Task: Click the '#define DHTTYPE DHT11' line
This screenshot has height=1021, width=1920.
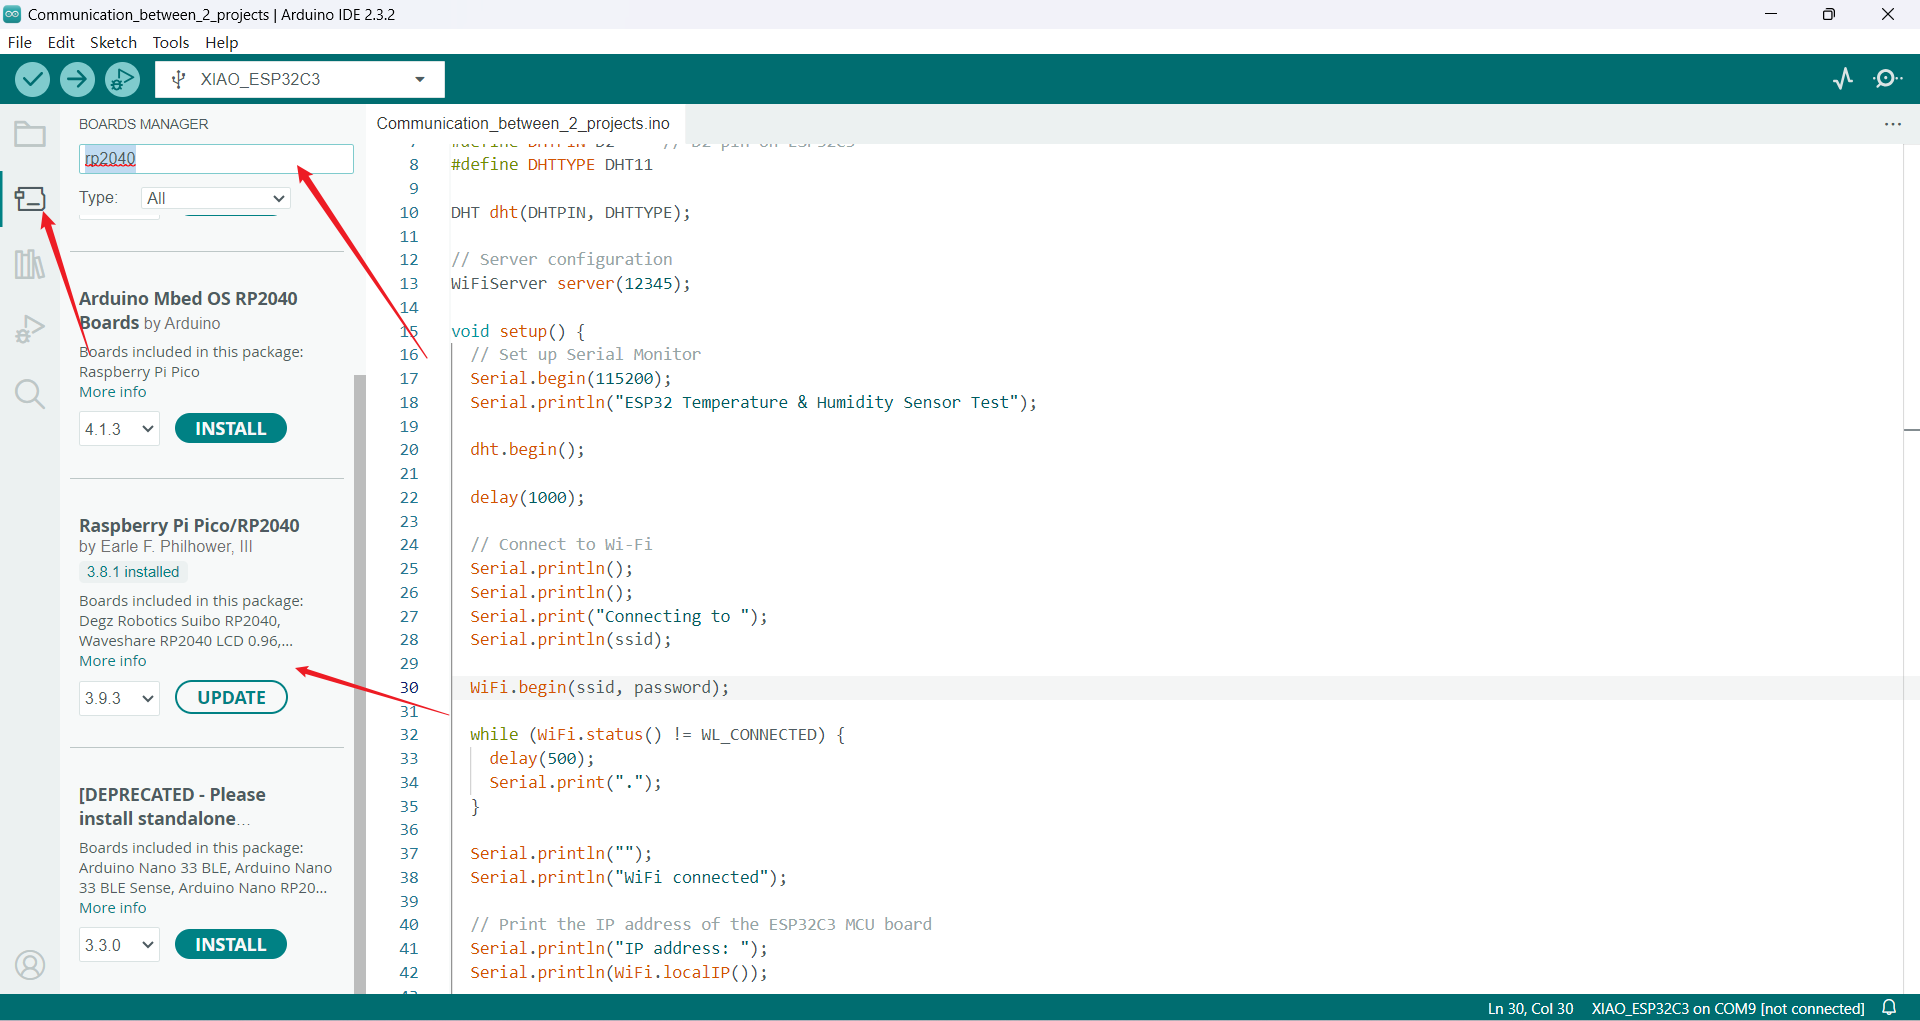Action: point(552,164)
